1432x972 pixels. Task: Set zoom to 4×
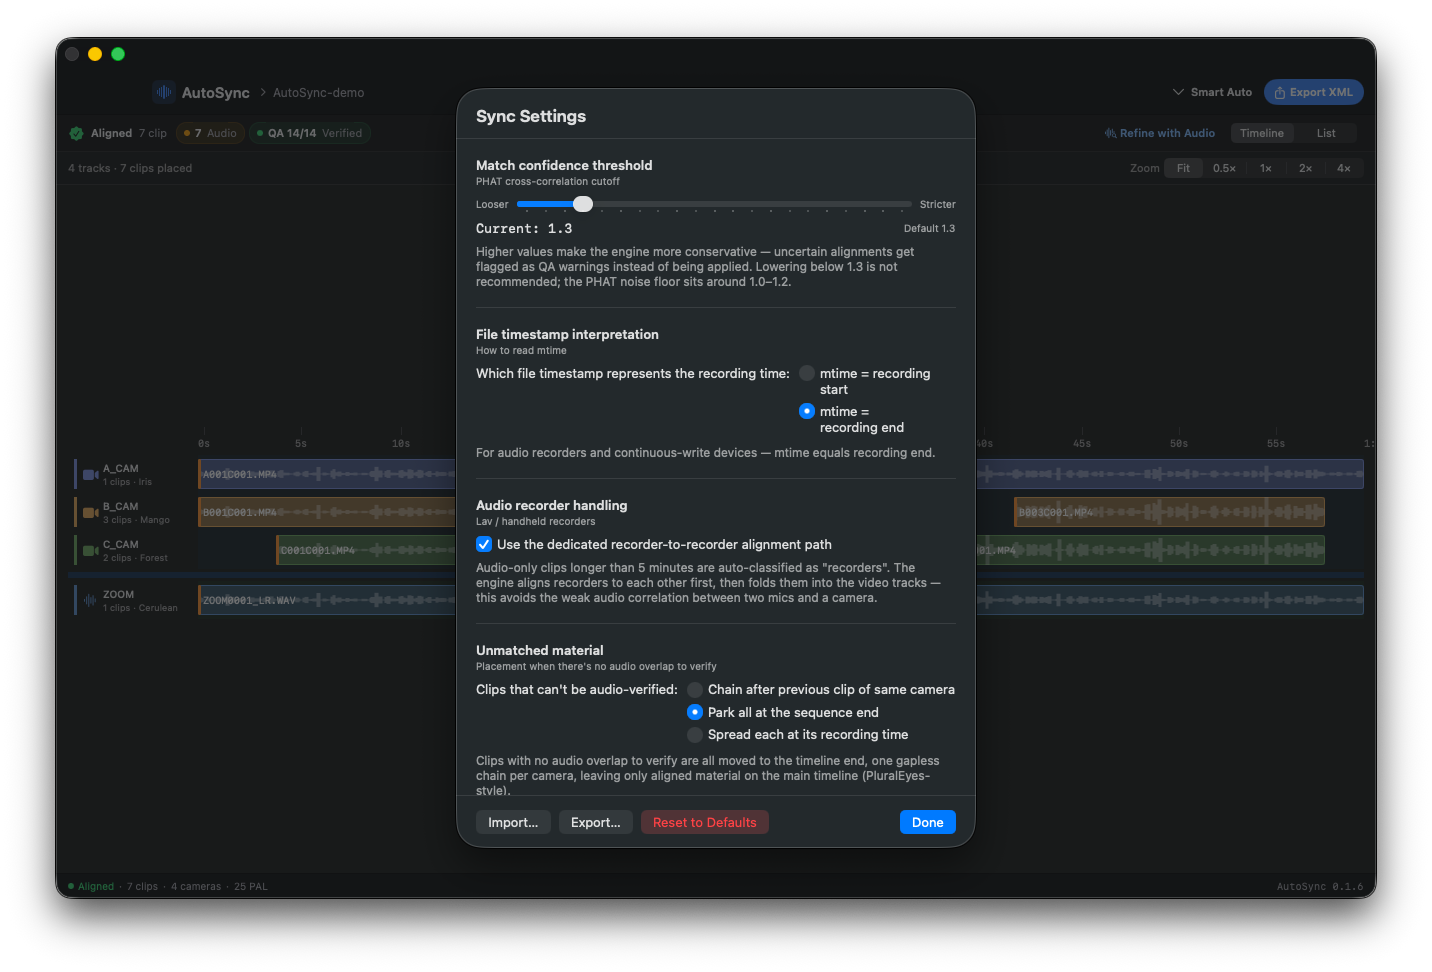[1344, 168]
